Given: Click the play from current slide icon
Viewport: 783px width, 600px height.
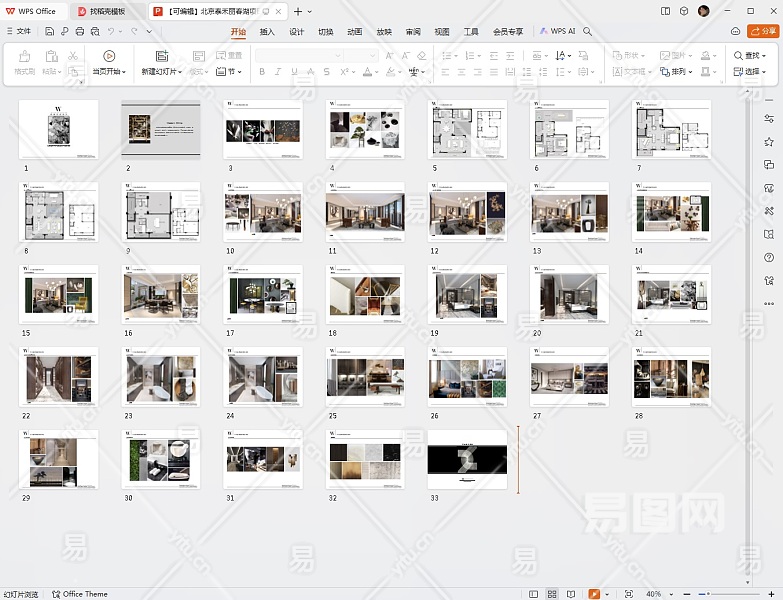Looking at the screenshot, I should pyautogui.click(x=109, y=56).
